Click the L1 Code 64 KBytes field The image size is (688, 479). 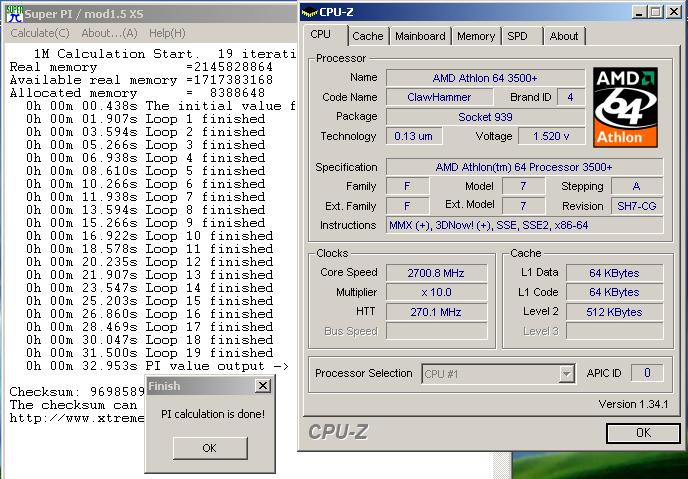[x=614, y=292]
